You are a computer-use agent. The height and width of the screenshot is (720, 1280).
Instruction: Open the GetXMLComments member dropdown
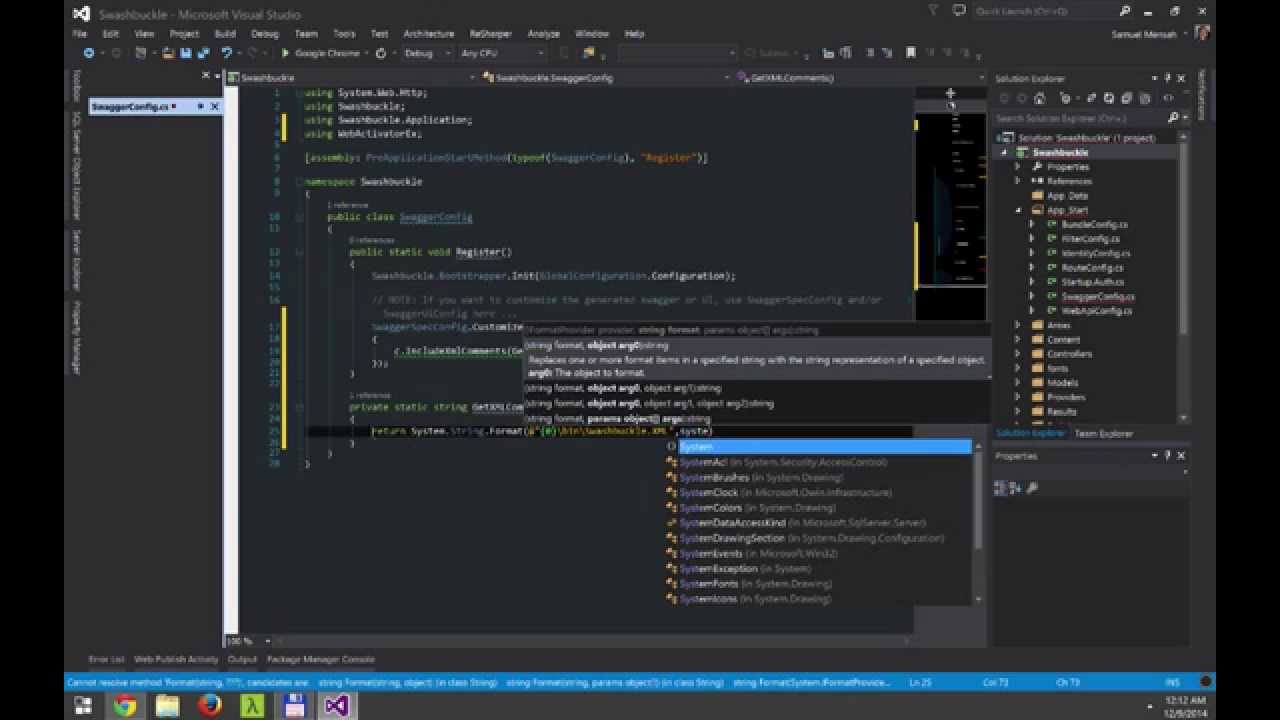[x=860, y=77]
